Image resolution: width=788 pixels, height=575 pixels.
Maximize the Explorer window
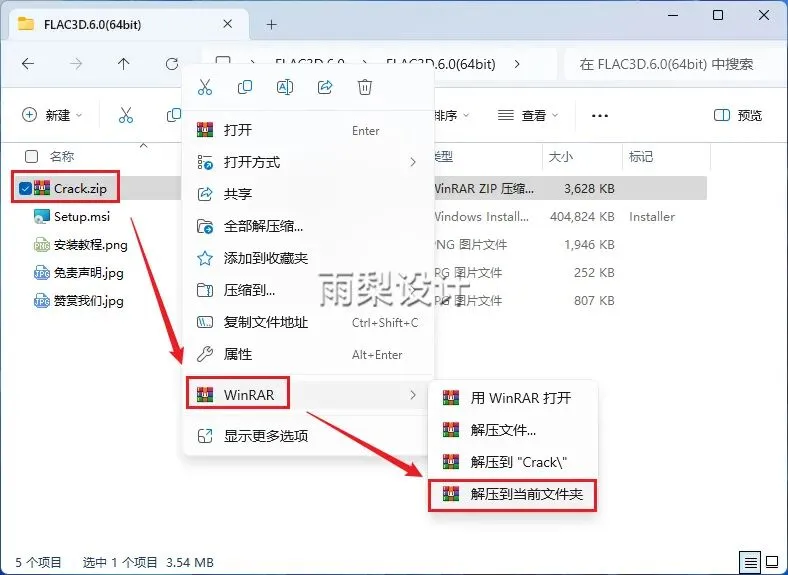coord(718,15)
